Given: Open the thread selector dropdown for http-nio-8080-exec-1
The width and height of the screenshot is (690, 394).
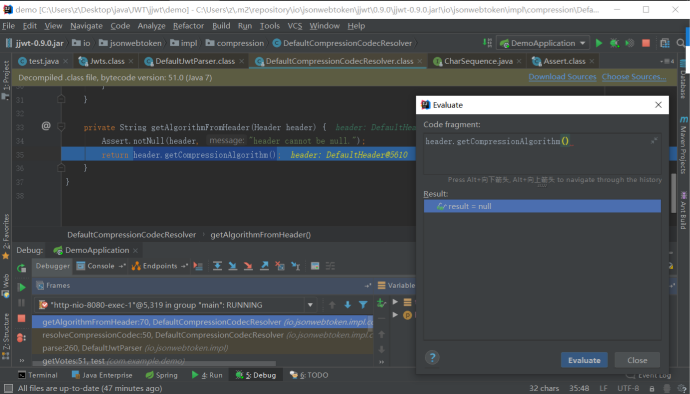Looking at the screenshot, I should (x=310, y=305).
